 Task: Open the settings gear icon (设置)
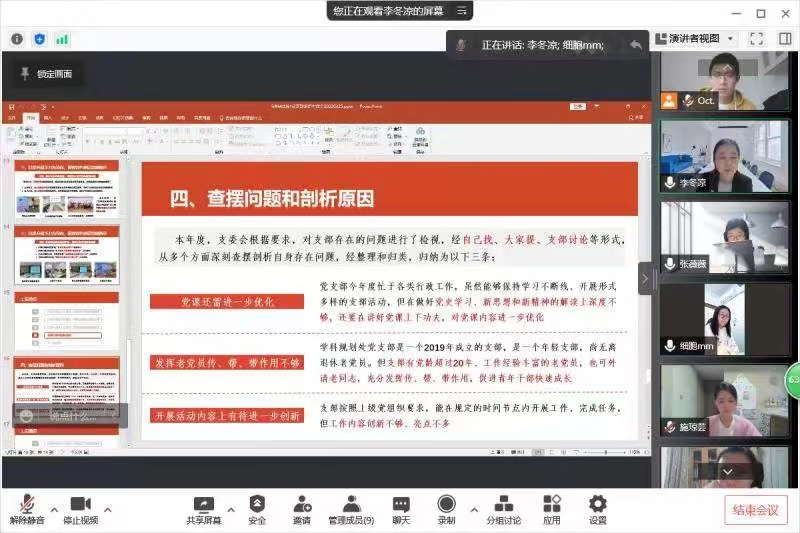coord(598,505)
